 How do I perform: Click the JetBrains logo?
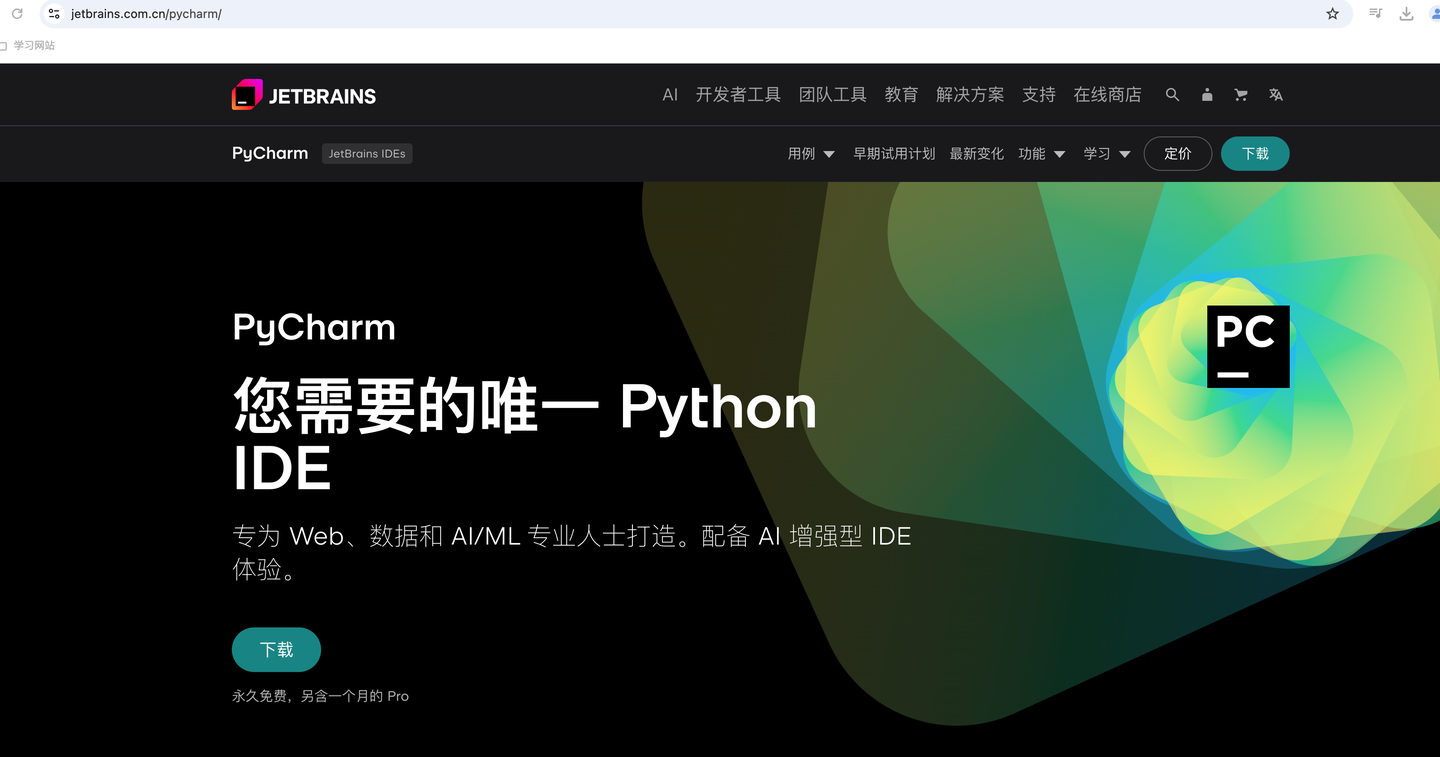[x=304, y=95]
